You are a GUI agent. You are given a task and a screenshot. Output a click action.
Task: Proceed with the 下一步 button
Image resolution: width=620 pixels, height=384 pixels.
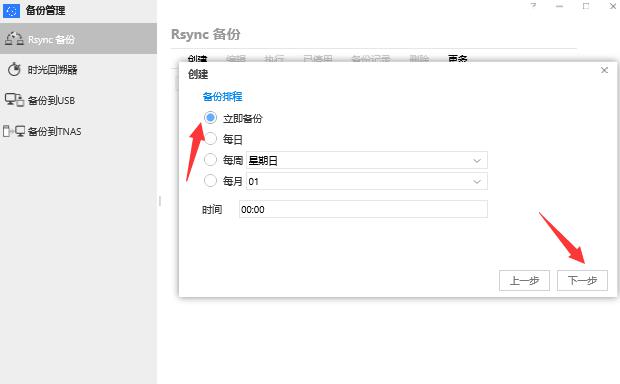582,280
